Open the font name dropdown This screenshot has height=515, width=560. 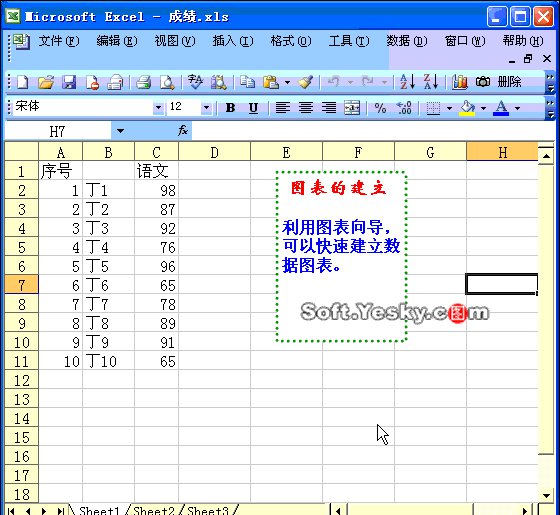(158, 107)
